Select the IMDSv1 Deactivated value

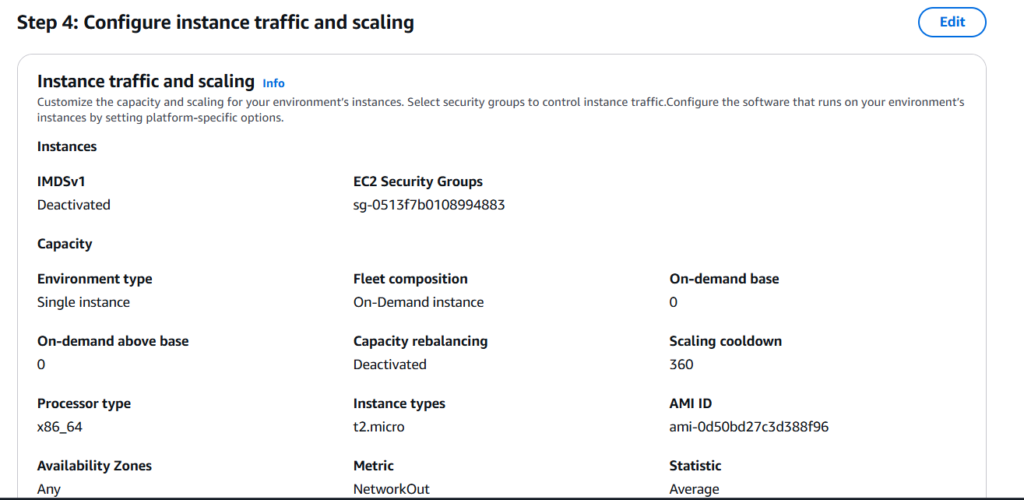pos(73,205)
